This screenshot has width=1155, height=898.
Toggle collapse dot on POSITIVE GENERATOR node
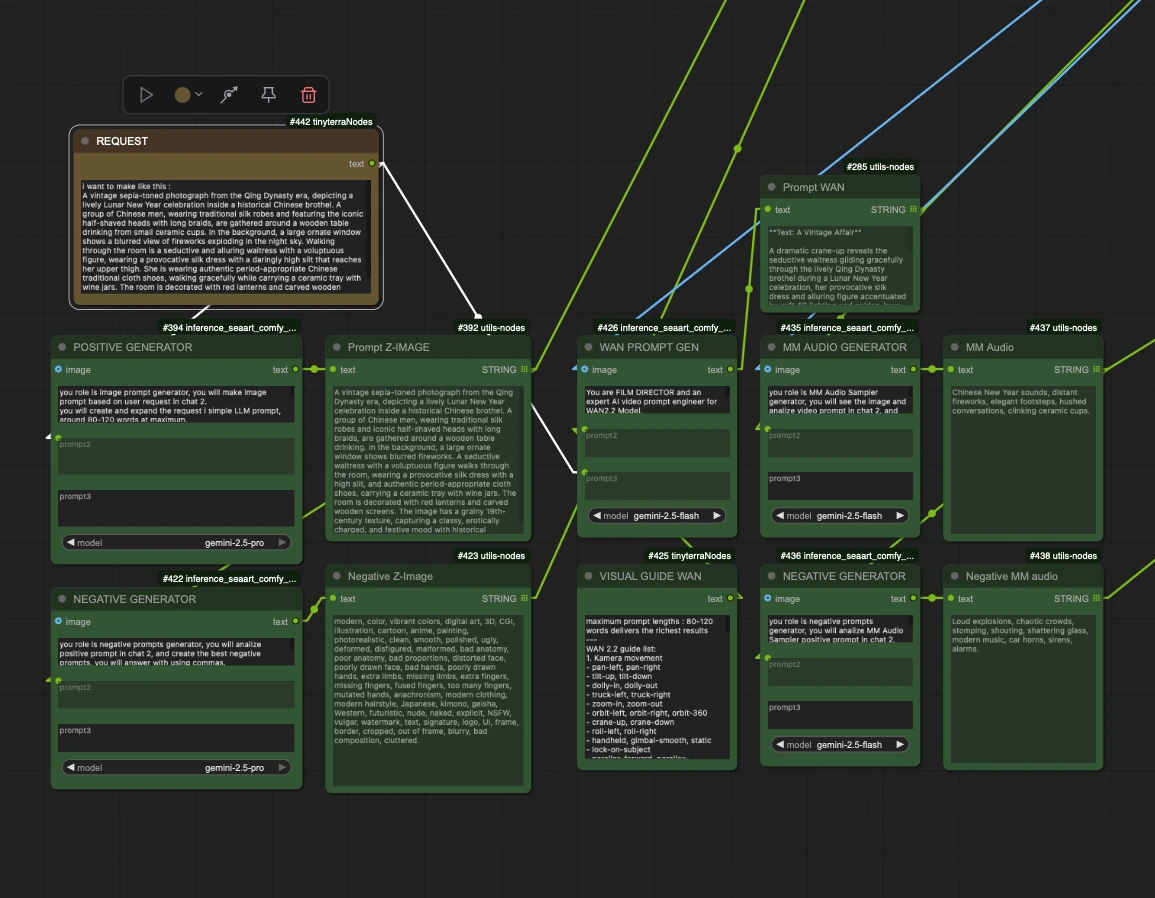point(61,347)
